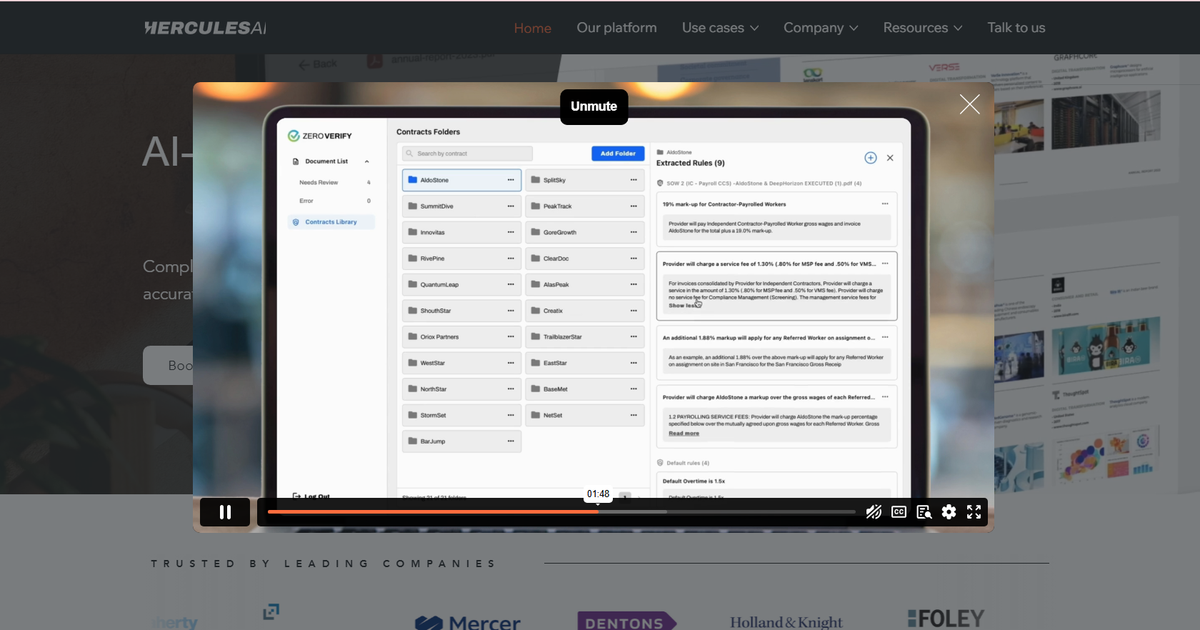Screen dimensions: 1200x630
Task: Open PeakTrack folder in video
Action: pyautogui.click(x=585, y=206)
